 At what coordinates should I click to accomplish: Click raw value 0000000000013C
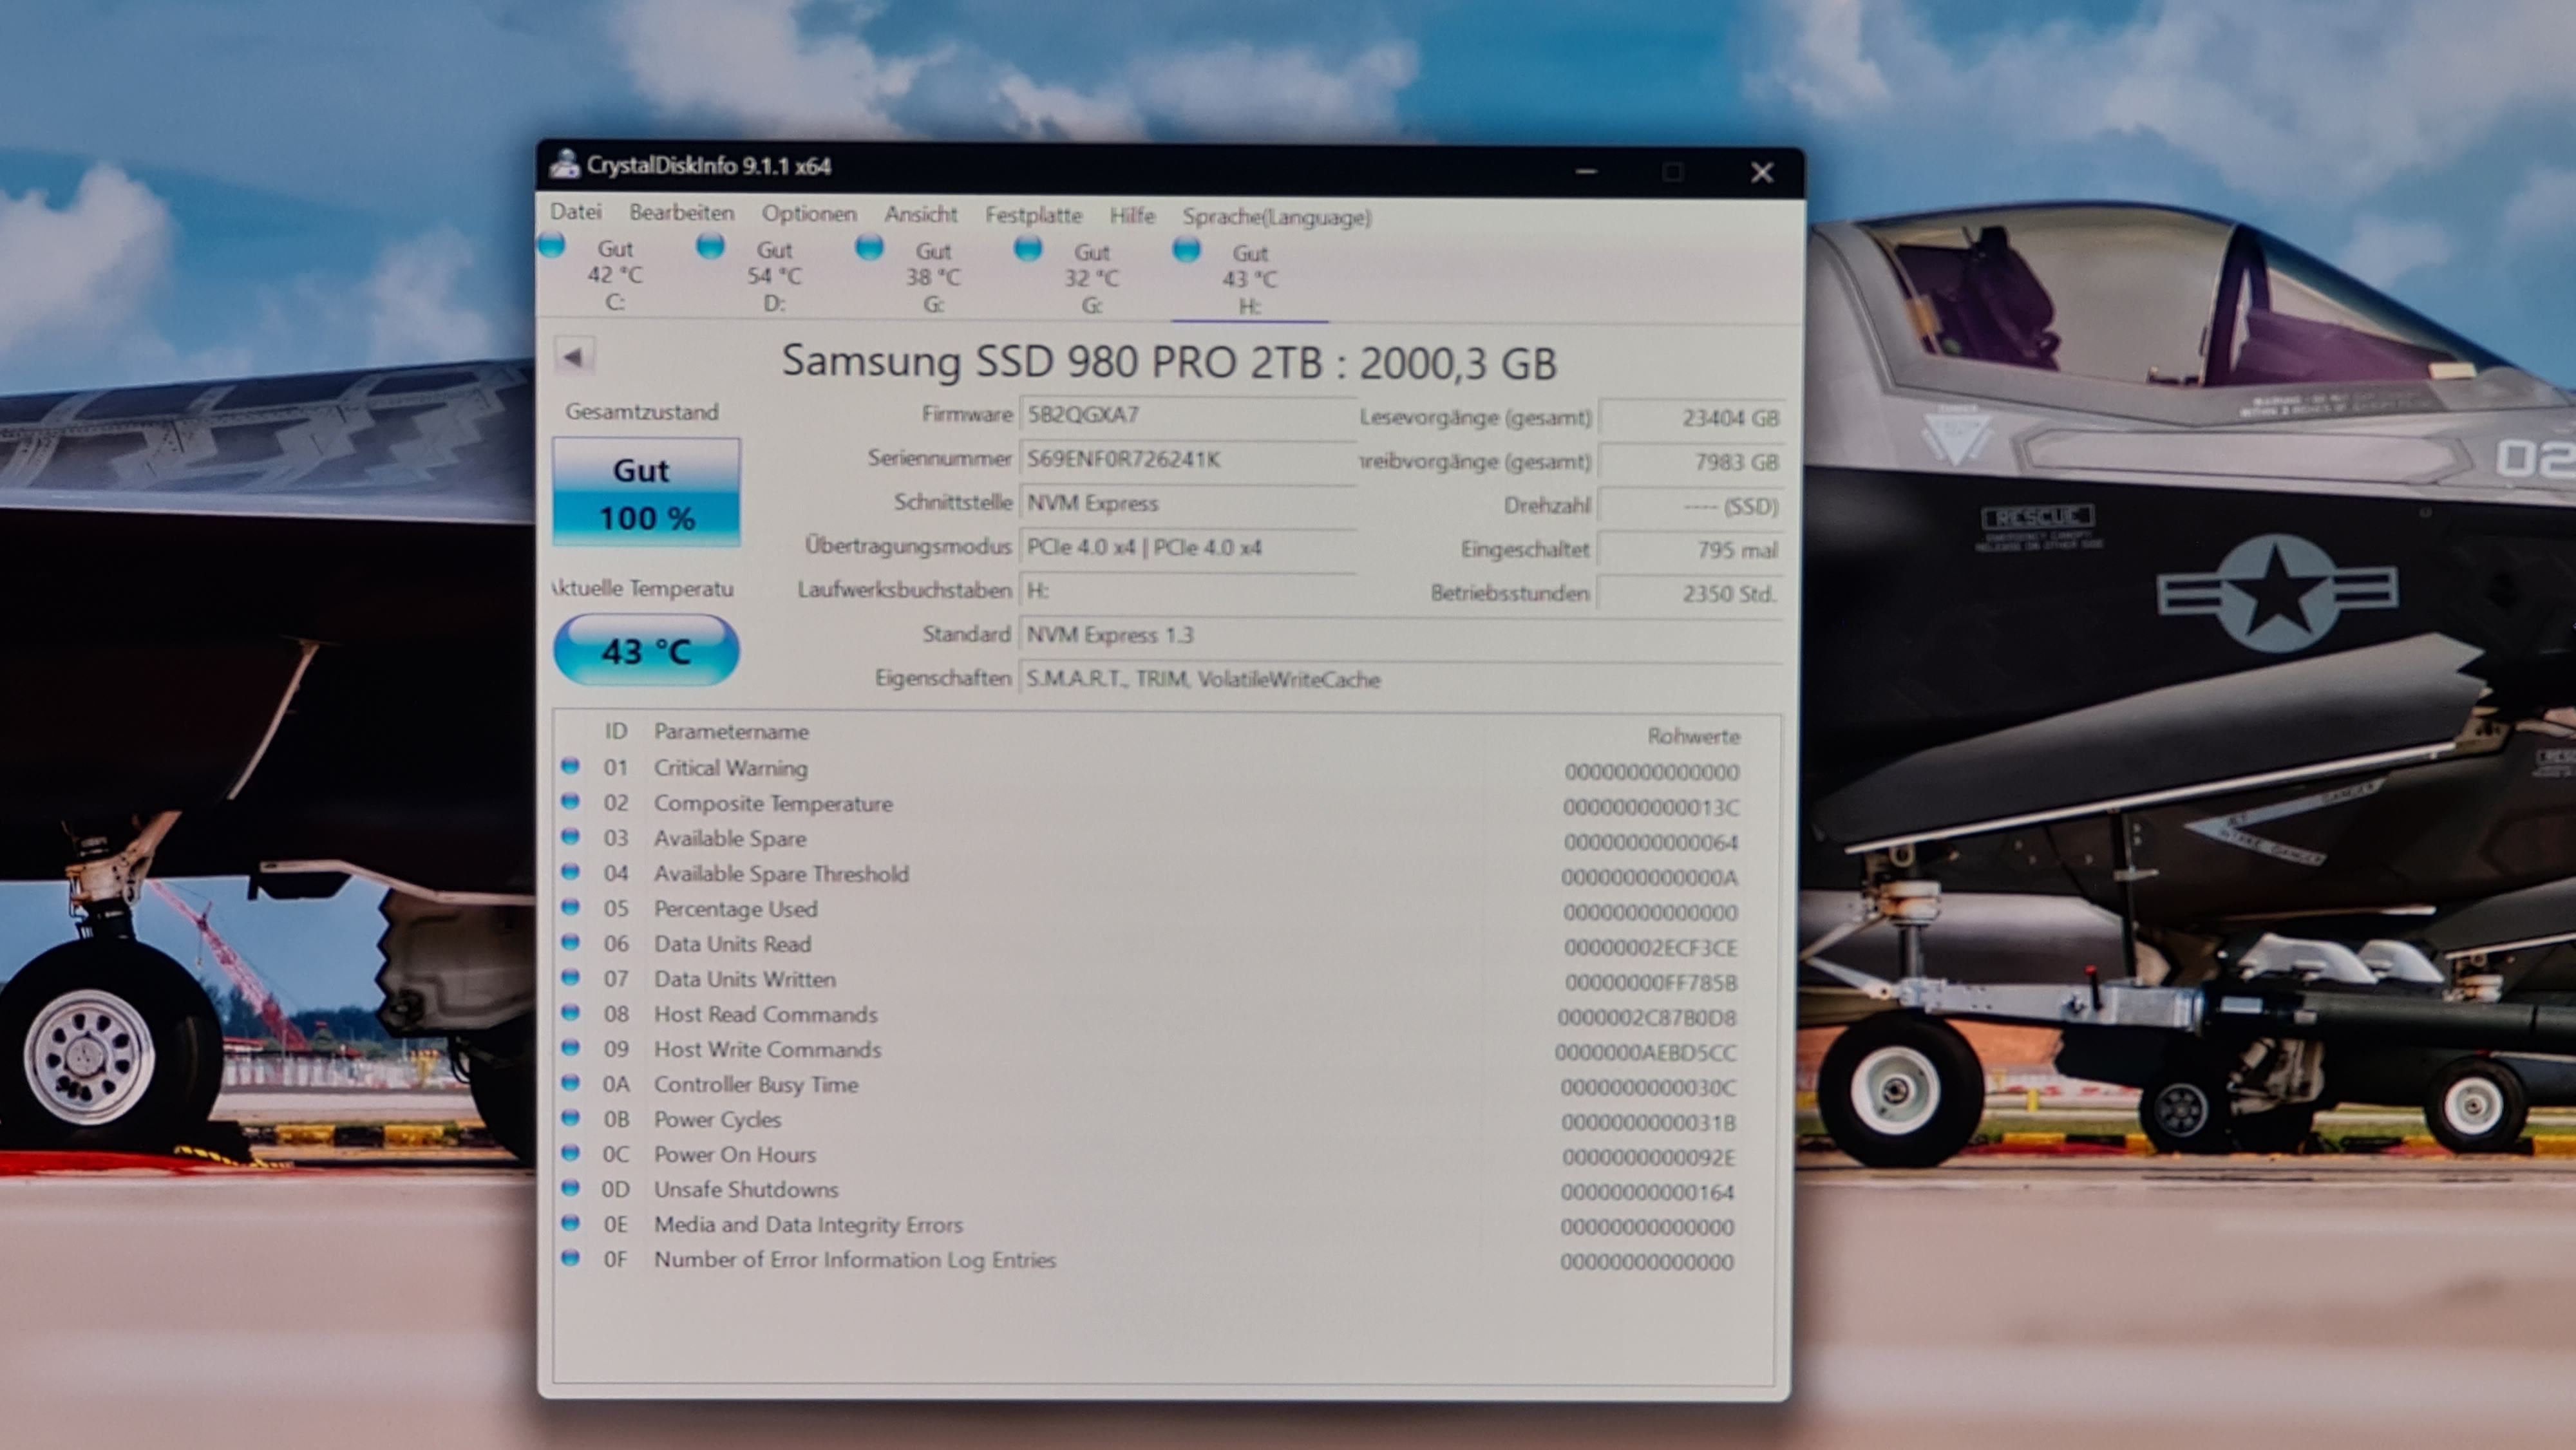1651,807
